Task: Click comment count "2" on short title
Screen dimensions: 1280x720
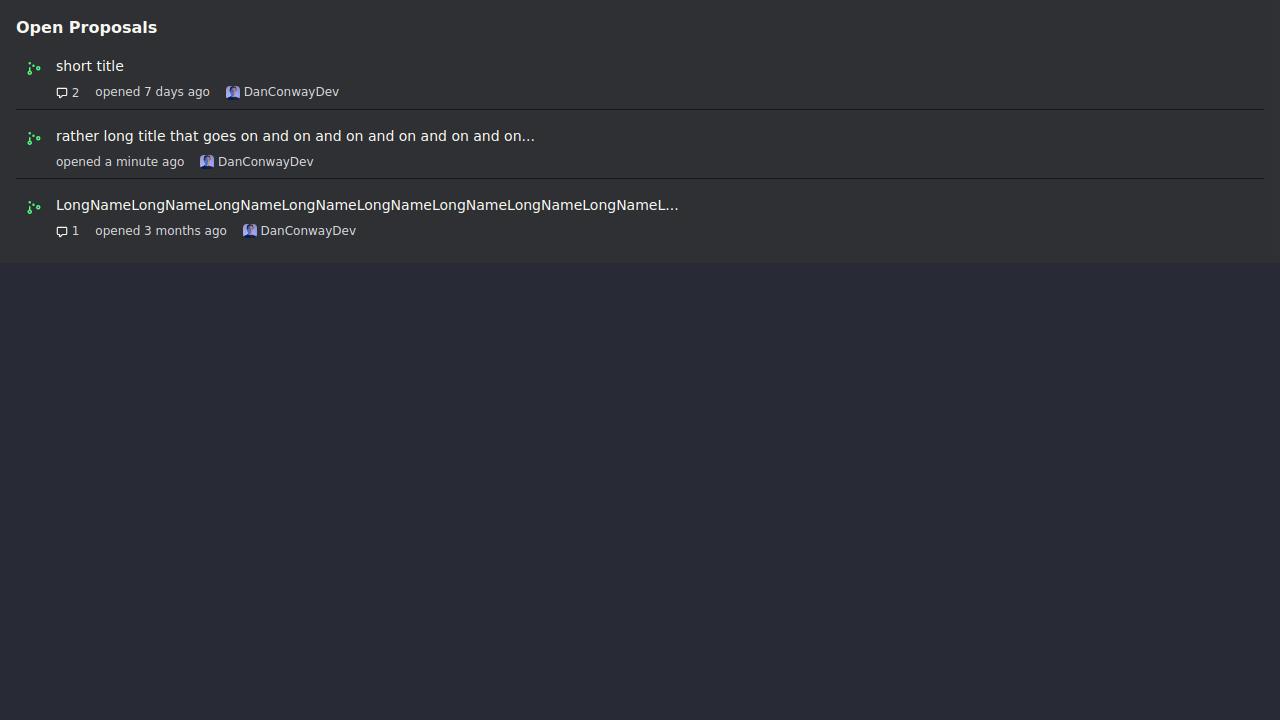Action: [75, 93]
